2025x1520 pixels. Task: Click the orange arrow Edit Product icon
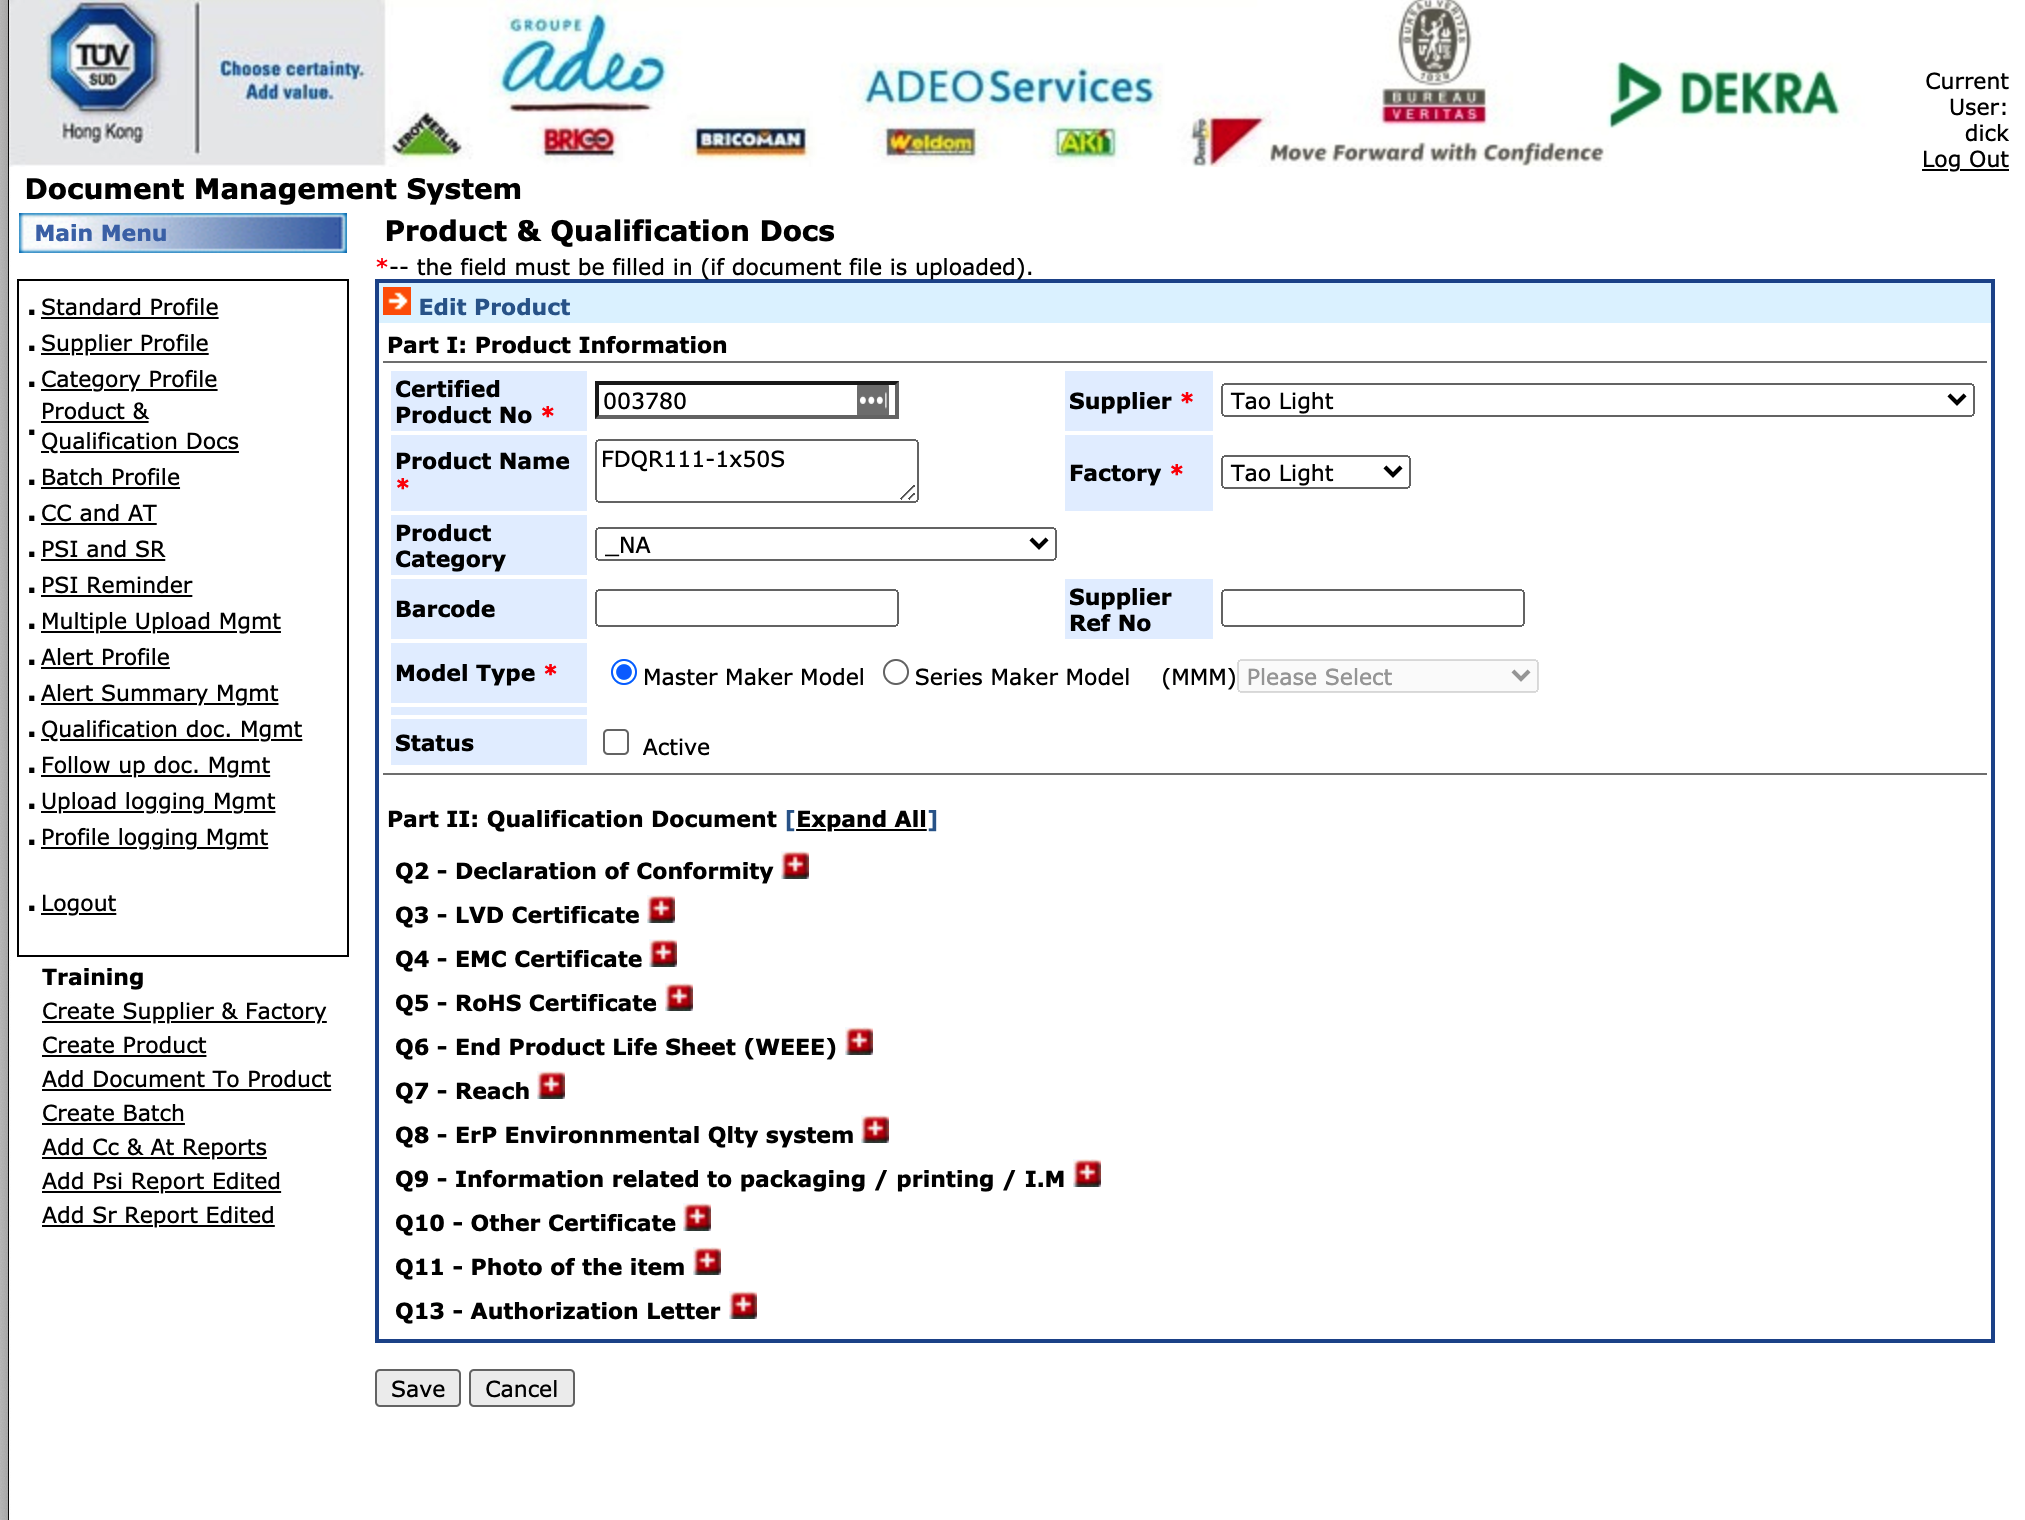pyautogui.click(x=397, y=303)
